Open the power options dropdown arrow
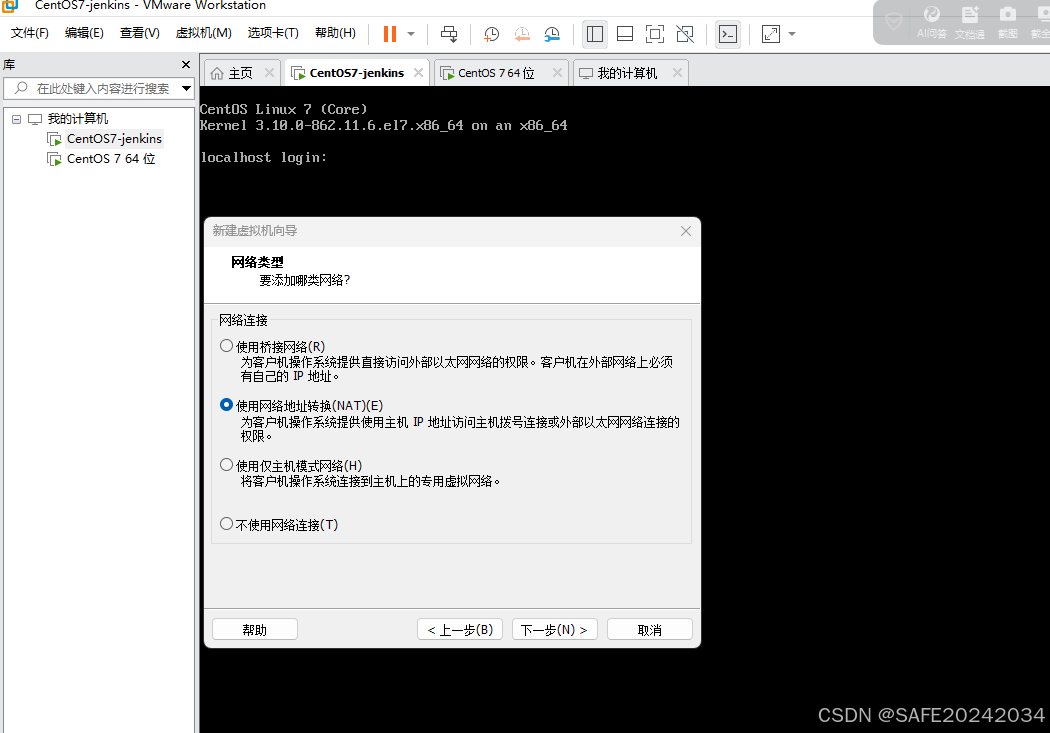The image size is (1050, 733). point(411,33)
